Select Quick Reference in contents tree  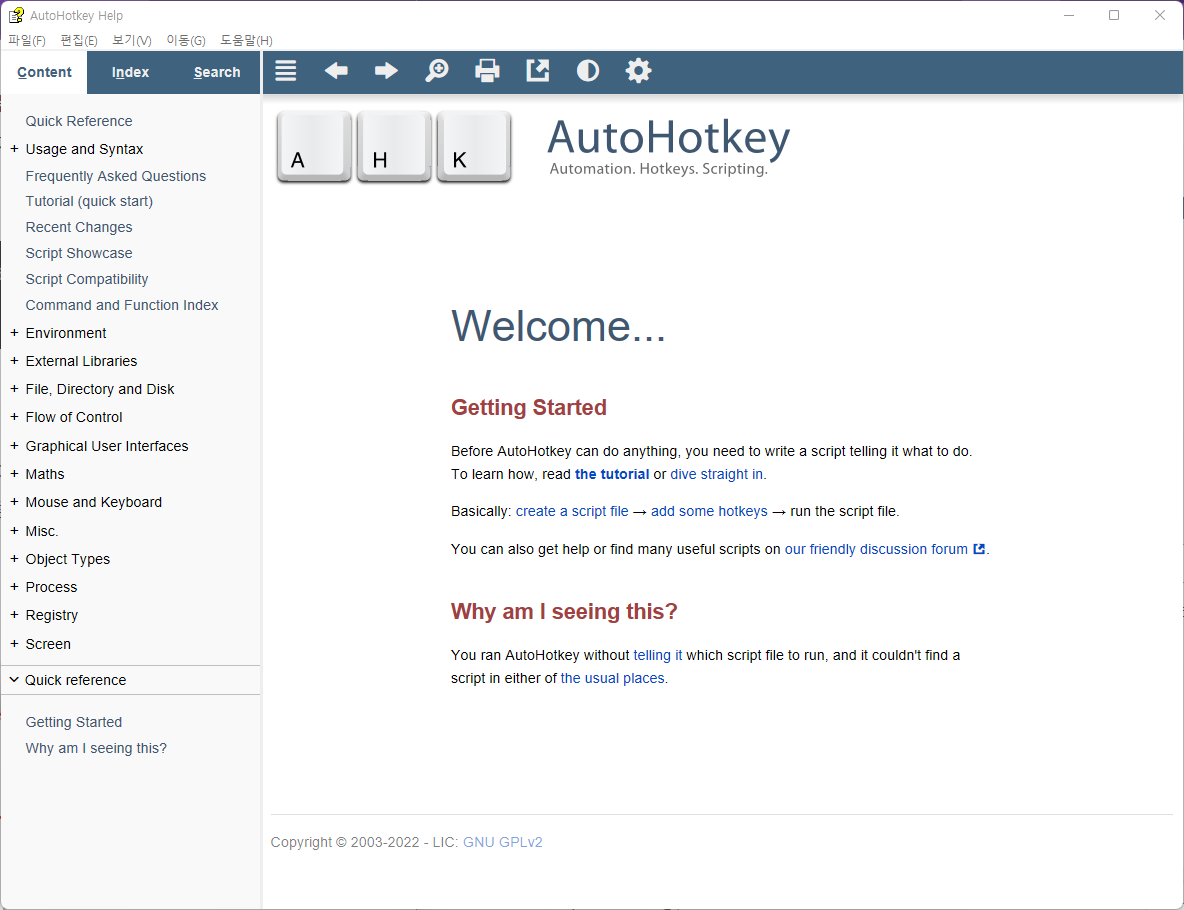pyautogui.click(x=79, y=121)
